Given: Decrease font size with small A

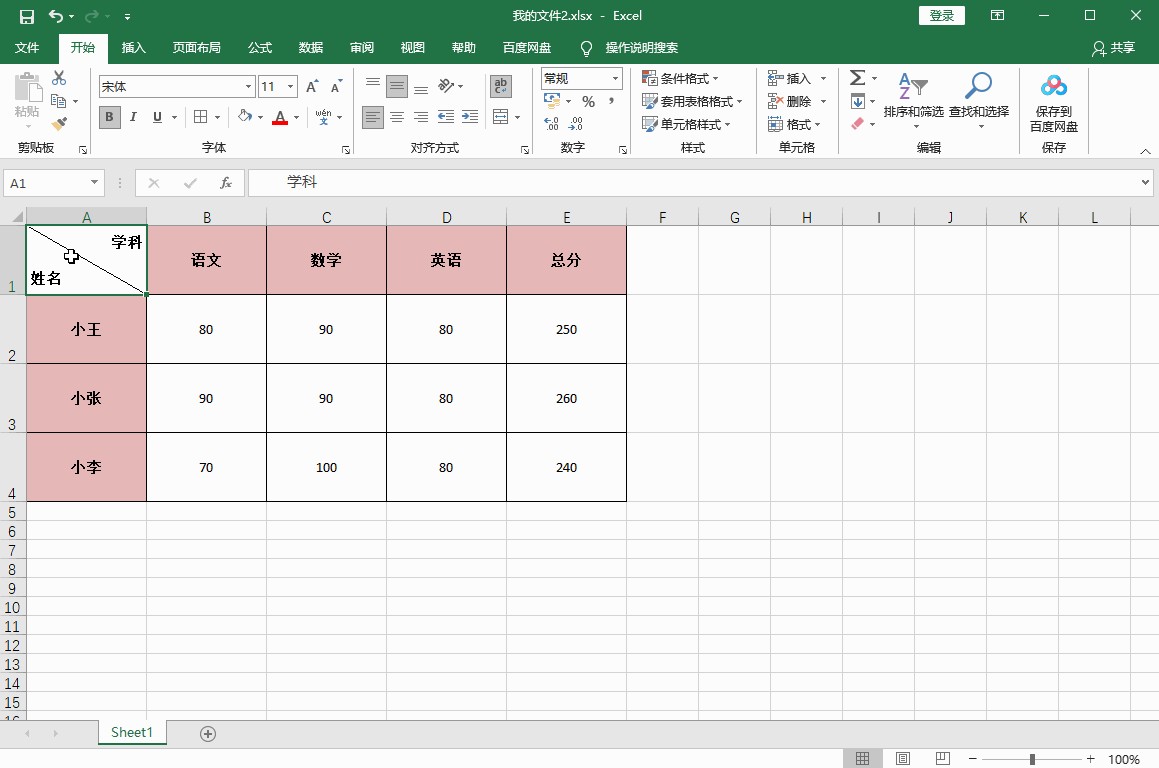Looking at the screenshot, I should point(336,86).
